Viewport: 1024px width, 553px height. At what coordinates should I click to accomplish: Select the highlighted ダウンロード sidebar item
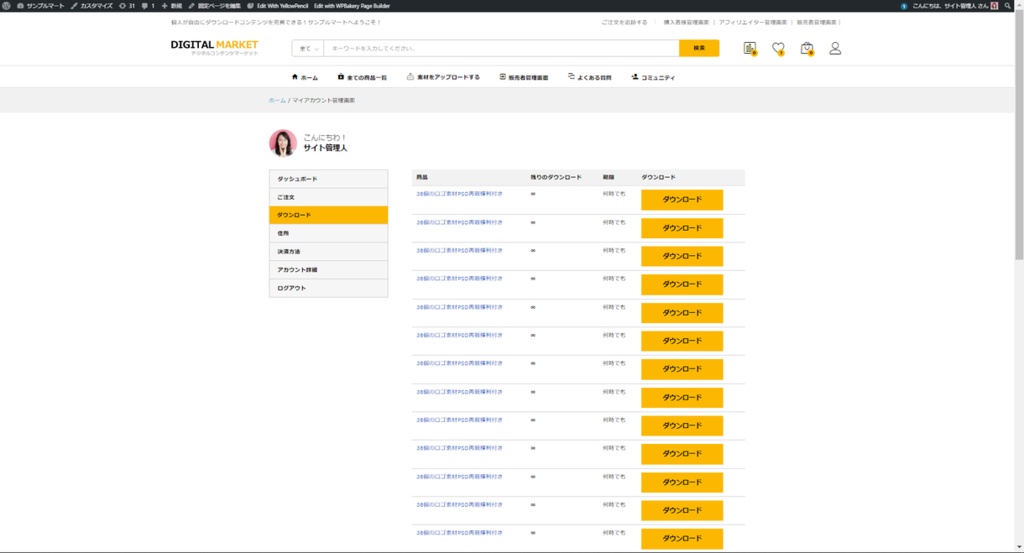(328, 215)
